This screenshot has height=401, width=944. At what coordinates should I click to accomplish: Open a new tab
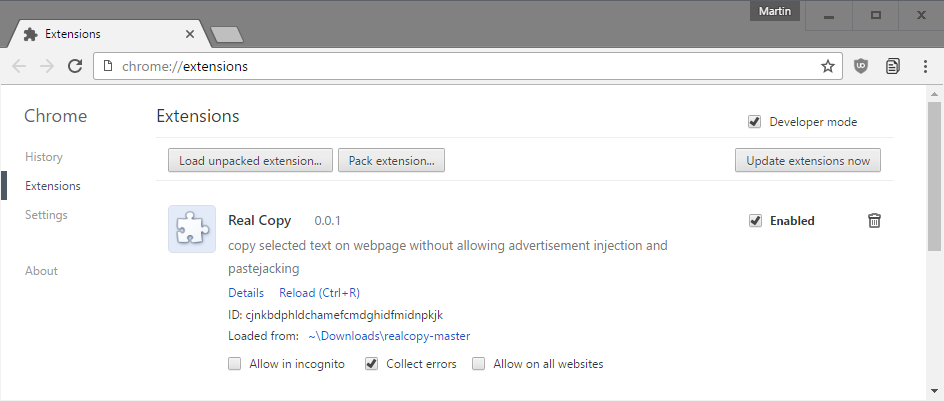[x=228, y=34]
